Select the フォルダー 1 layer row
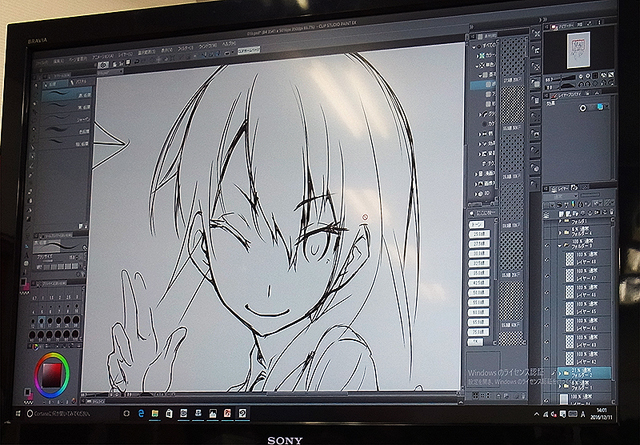640x445 pixels. click(584, 385)
